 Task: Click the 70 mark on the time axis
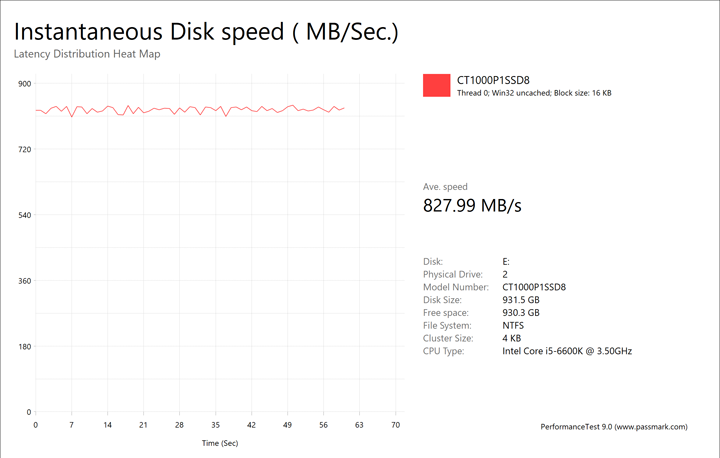[395, 424]
